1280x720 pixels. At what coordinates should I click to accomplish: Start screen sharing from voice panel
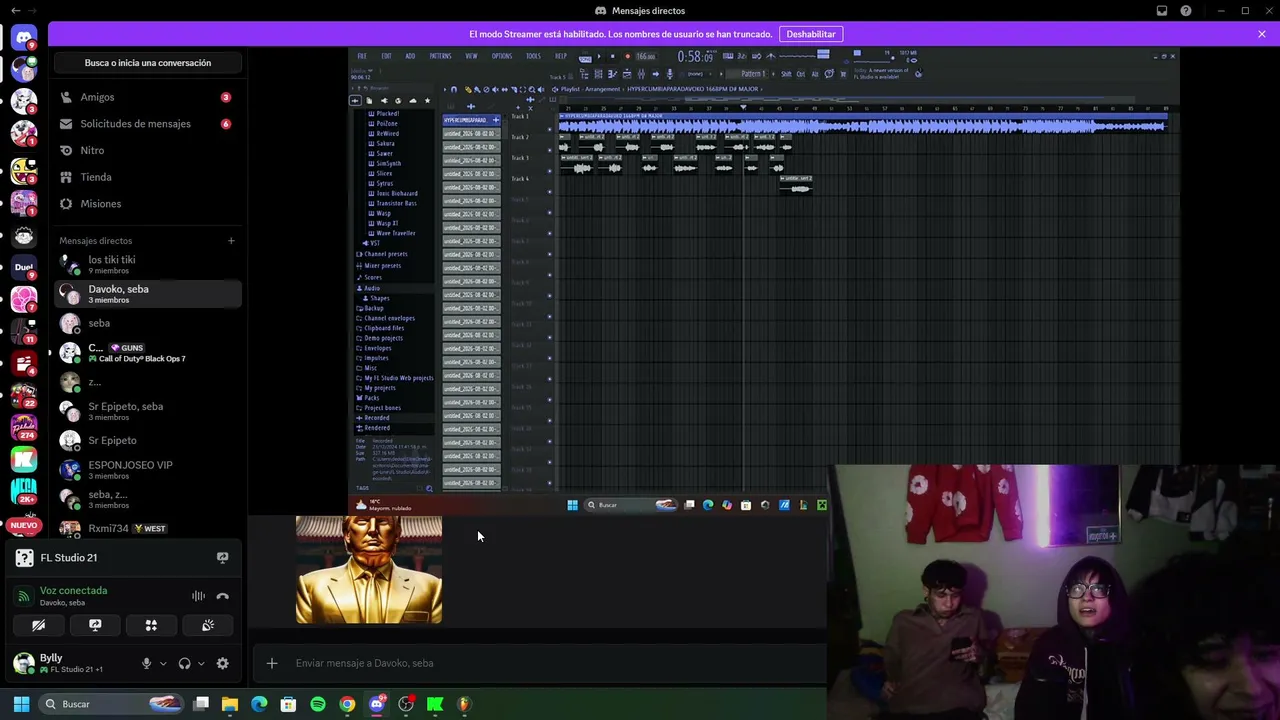[95, 625]
